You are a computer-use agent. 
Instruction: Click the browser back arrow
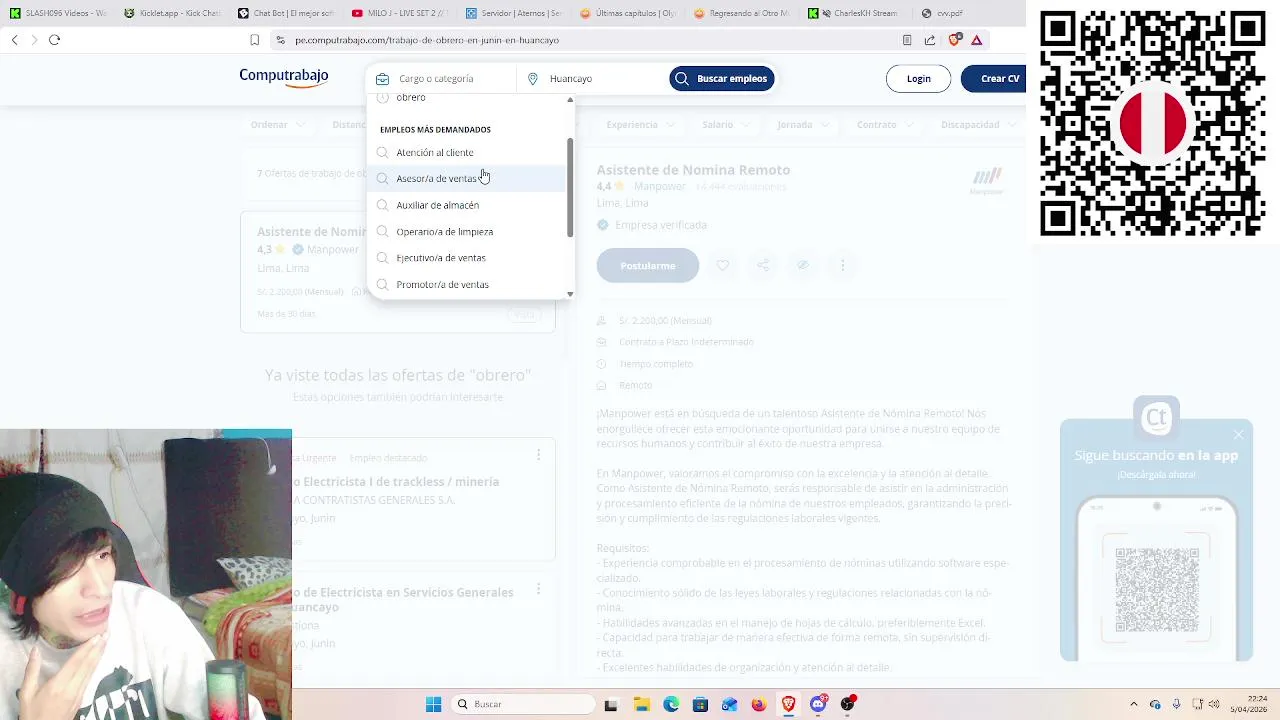click(x=14, y=40)
